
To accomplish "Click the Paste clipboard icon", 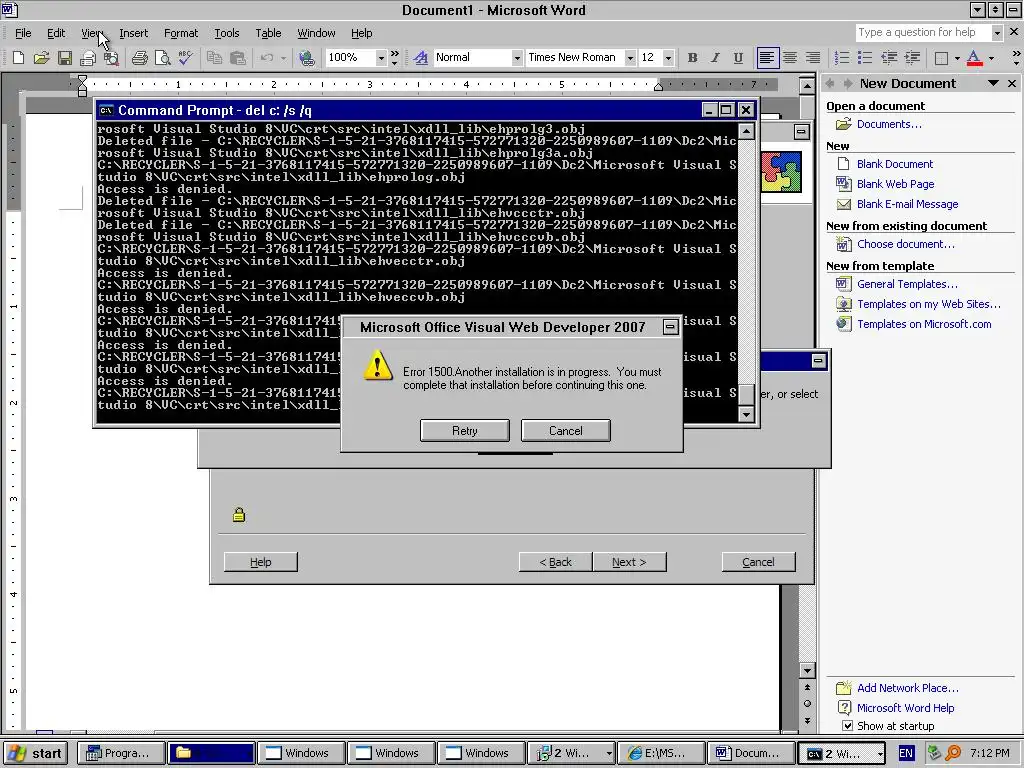I will point(238,58).
